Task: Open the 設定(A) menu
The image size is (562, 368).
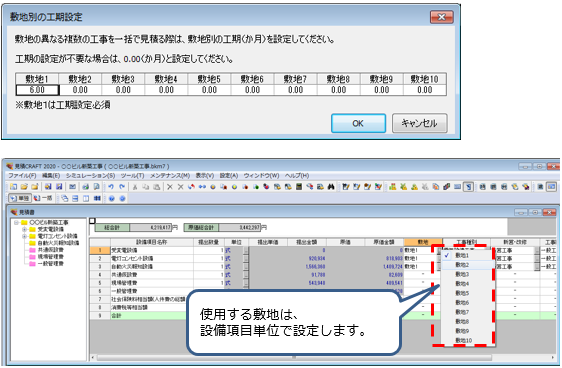Action: coord(229,176)
